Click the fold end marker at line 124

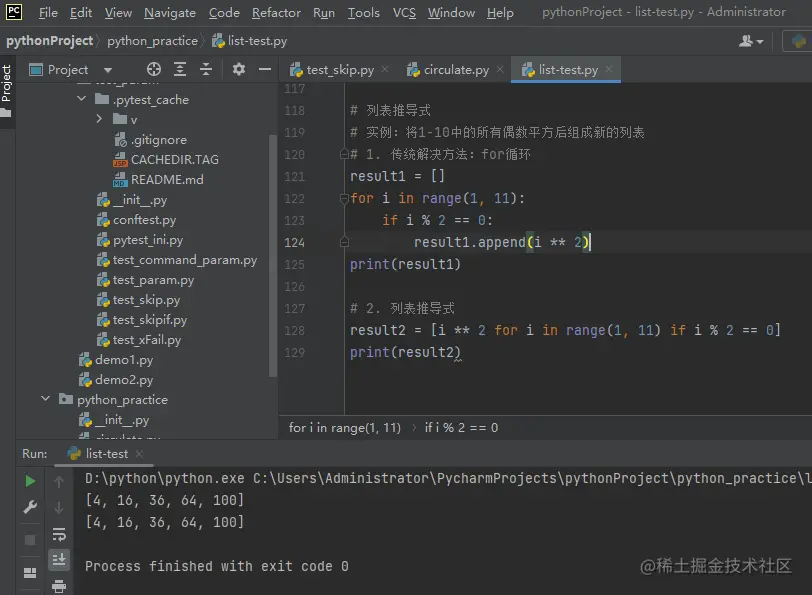click(x=344, y=242)
